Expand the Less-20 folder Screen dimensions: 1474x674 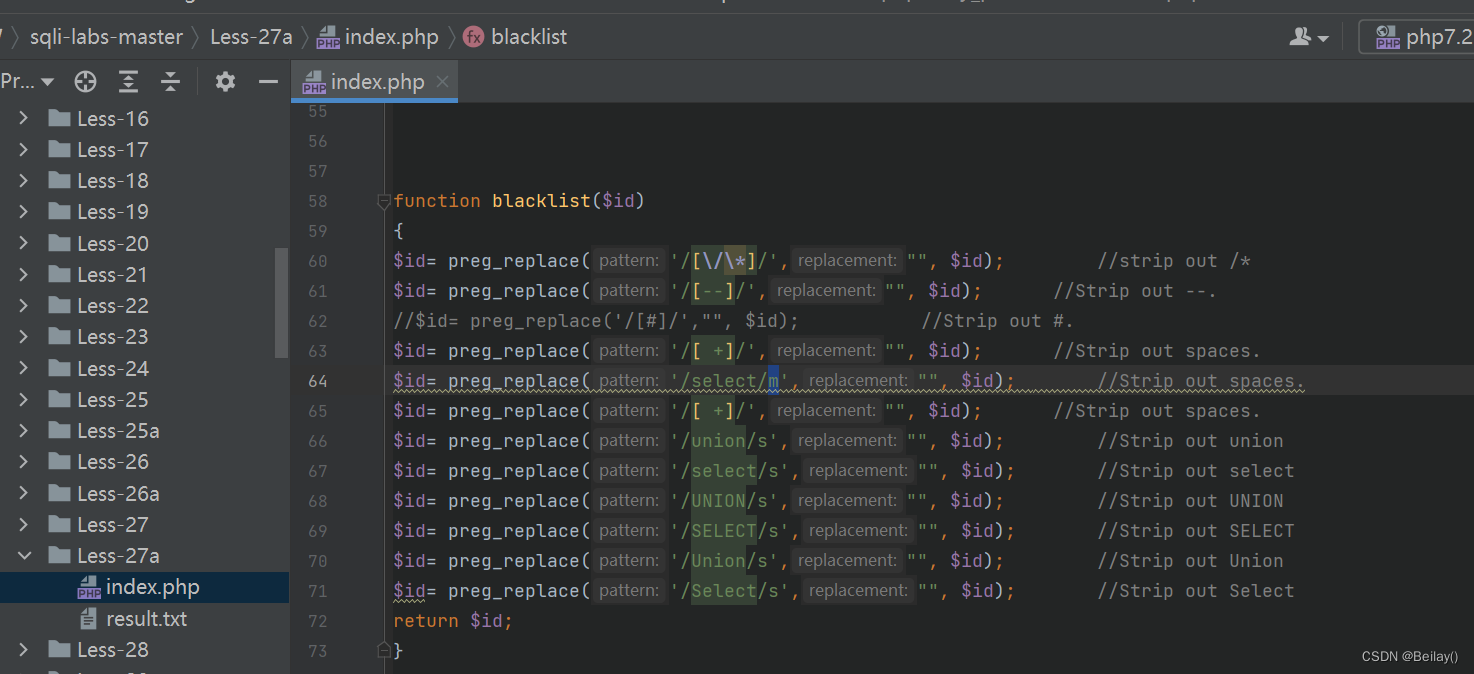click(x=24, y=244)
